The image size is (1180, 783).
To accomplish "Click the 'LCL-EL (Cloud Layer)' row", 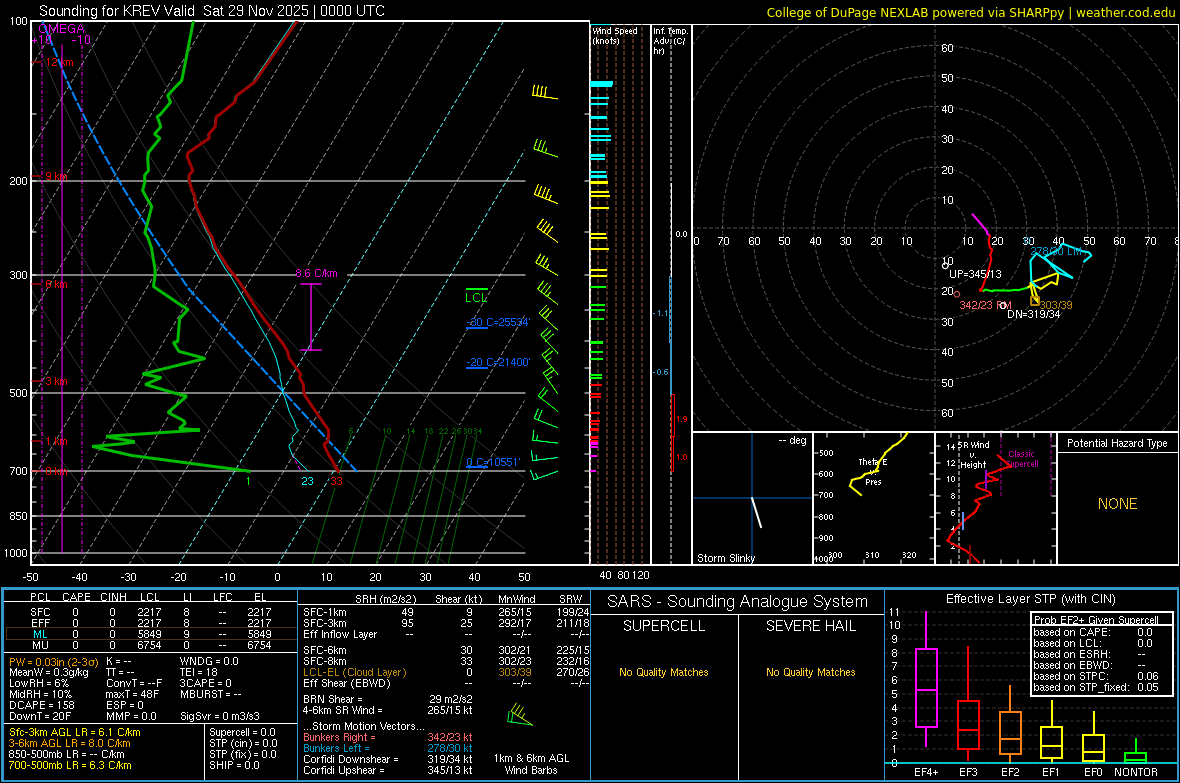I will (x=446, y=672).
